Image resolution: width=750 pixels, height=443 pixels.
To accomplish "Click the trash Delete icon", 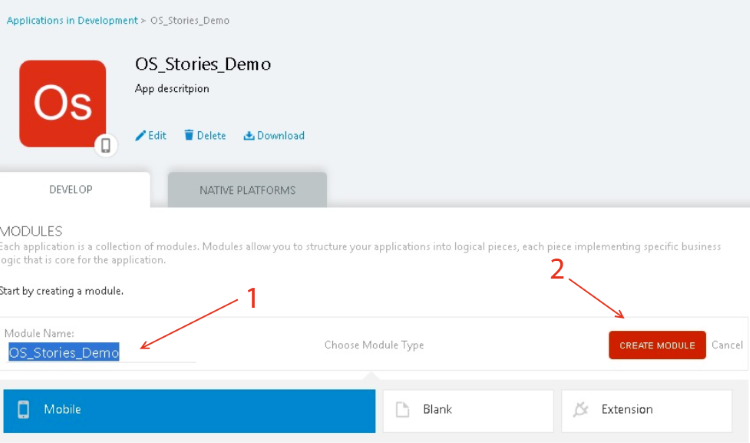I will [x=188, y=136].
